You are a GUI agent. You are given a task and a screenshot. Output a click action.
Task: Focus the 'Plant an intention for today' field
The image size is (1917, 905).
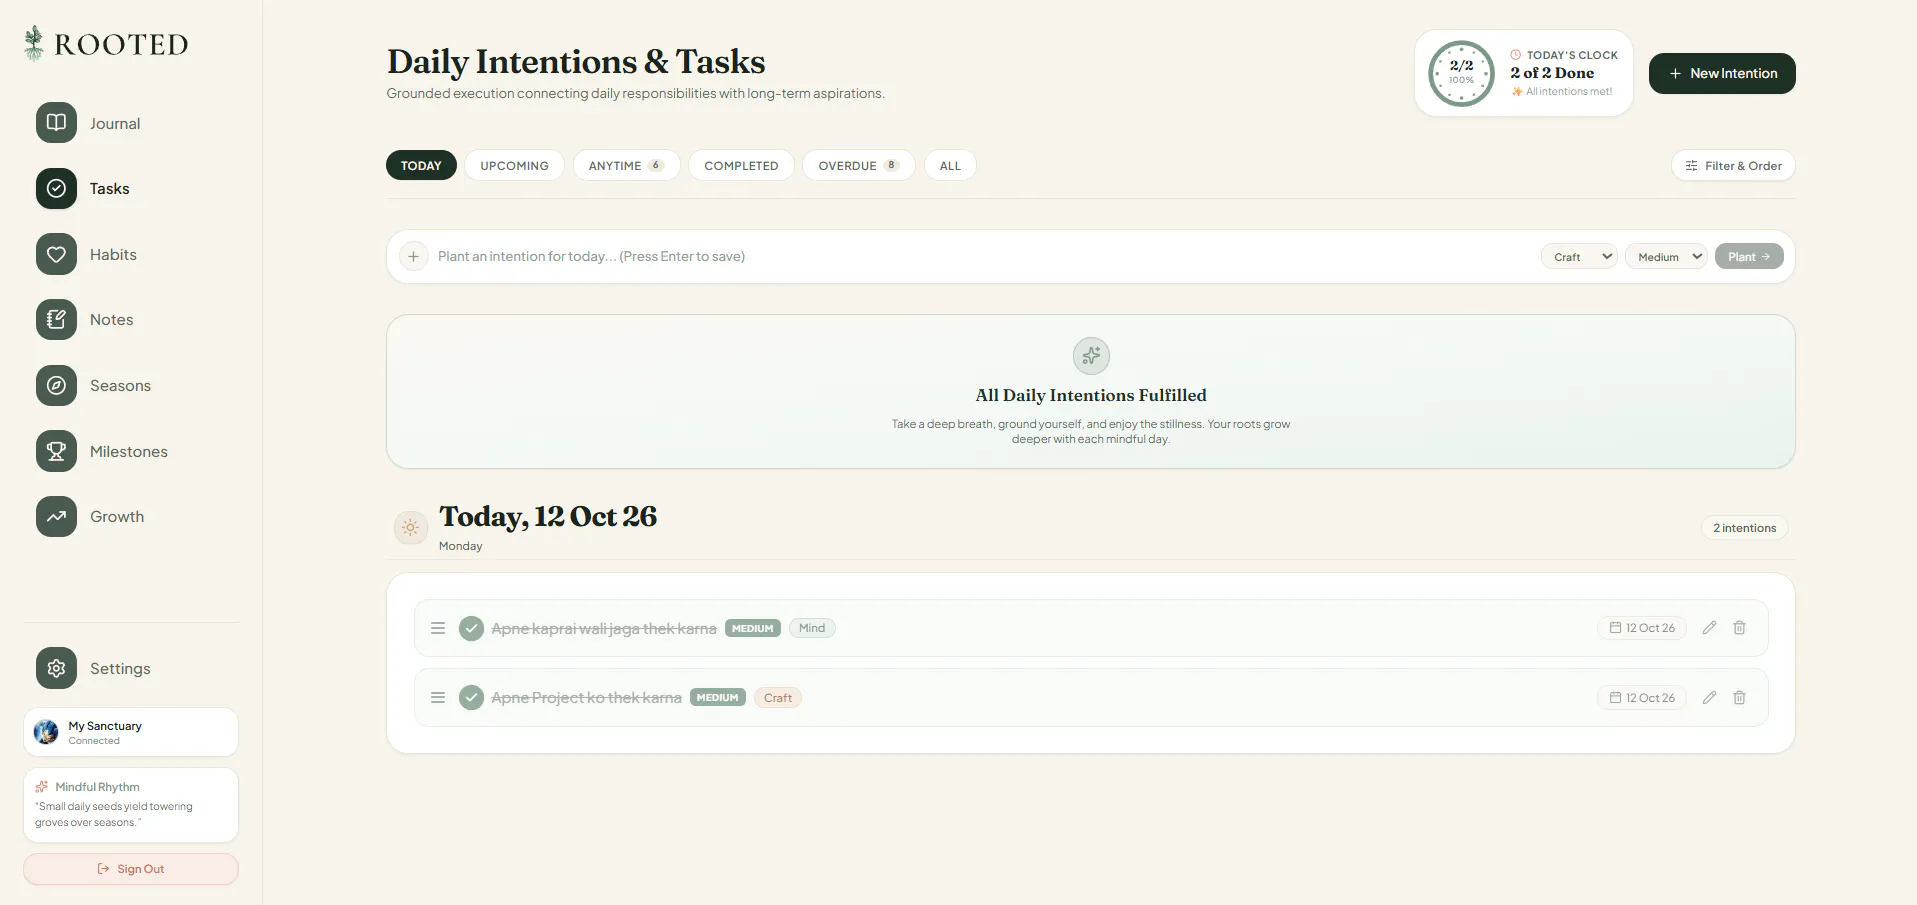click(x=985, y=257)
